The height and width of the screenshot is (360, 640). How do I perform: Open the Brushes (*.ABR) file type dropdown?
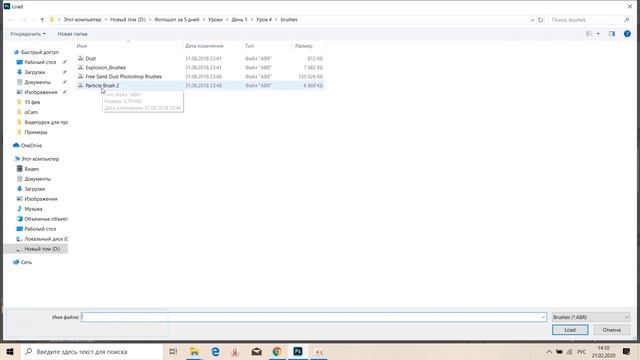coord(591,317)
